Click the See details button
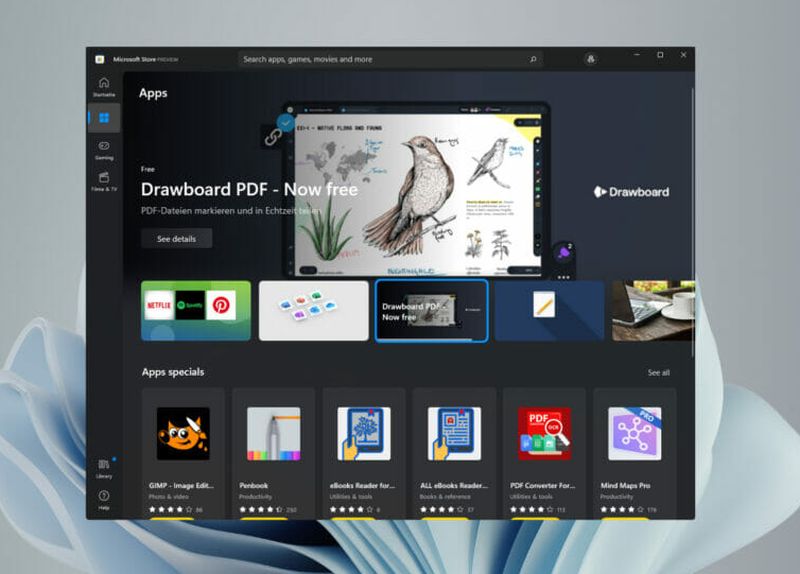Screen dimensions: 800x574 coord(177,239)
